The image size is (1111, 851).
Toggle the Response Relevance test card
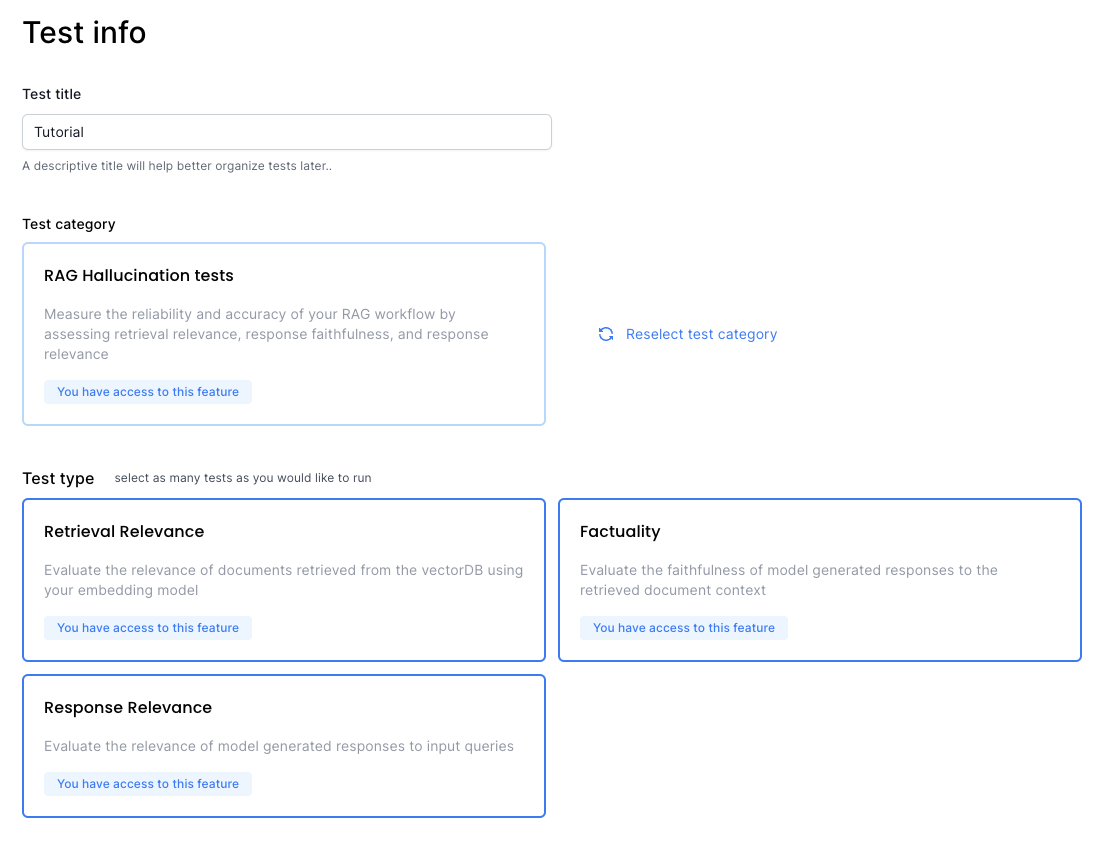point(284,745)
